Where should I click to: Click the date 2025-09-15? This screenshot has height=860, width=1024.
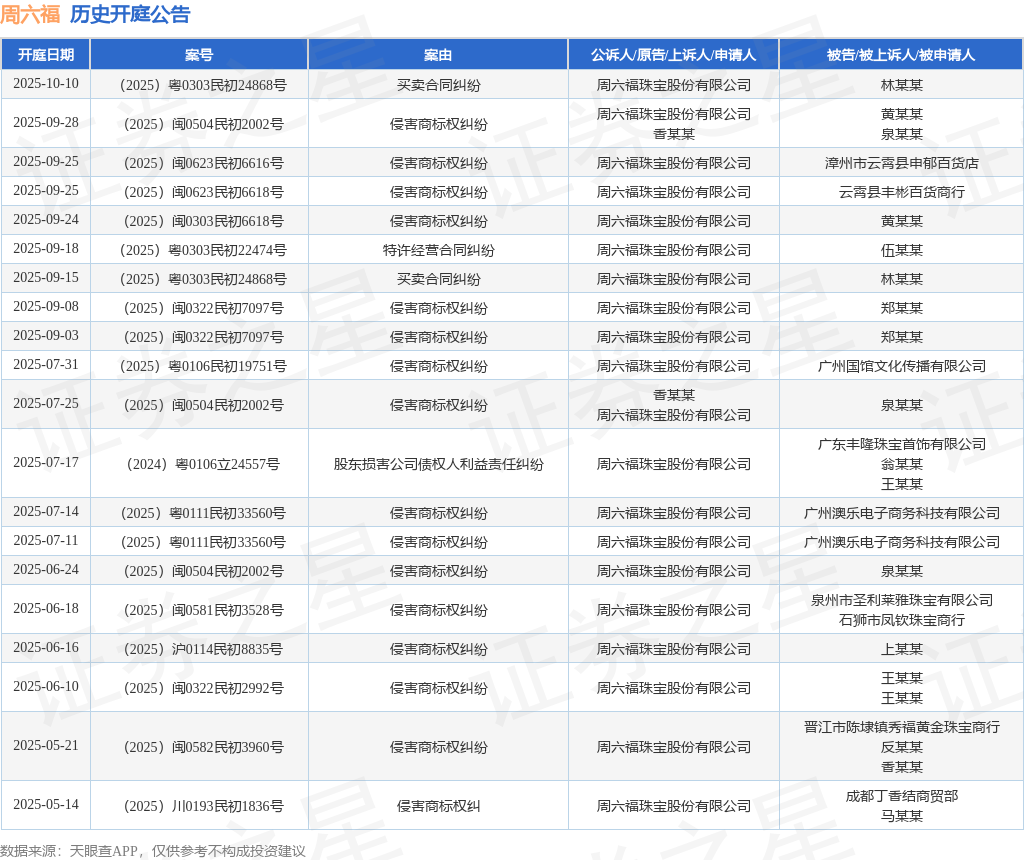coord(46,278)
